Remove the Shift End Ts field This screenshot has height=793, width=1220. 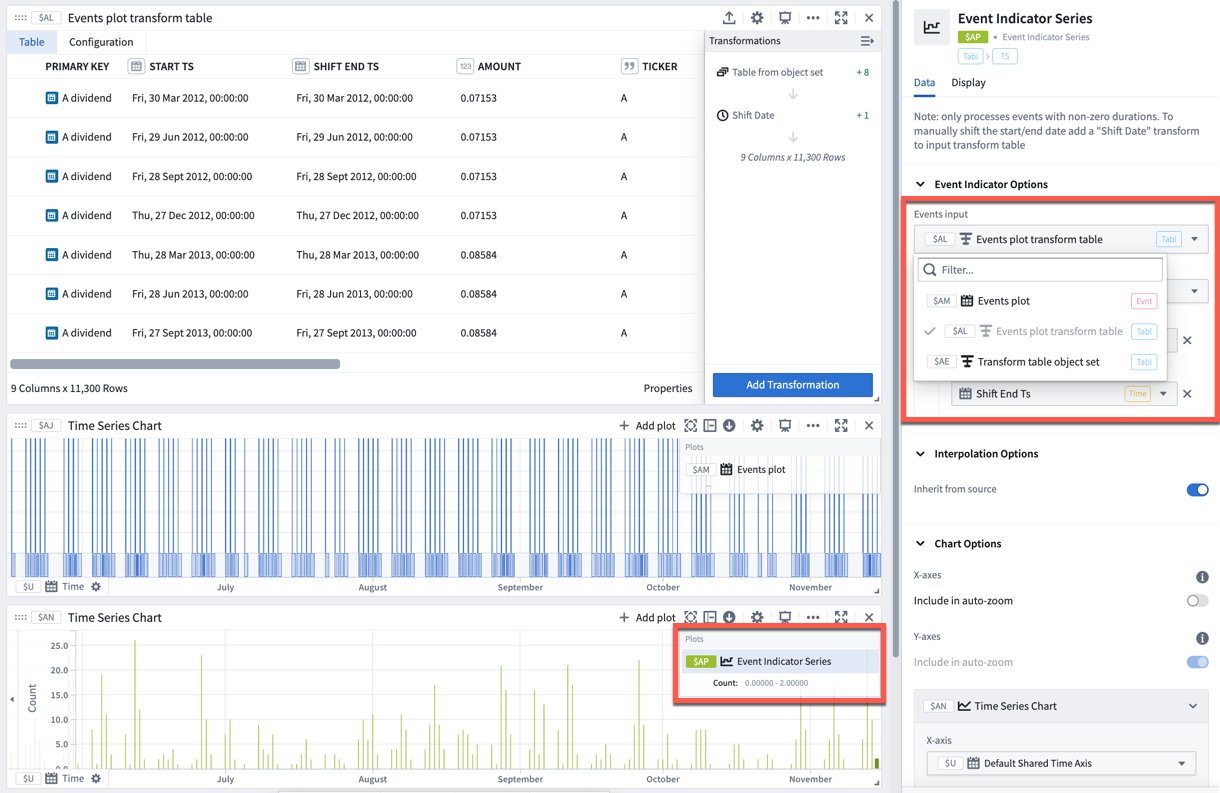tap(1187, 394)
